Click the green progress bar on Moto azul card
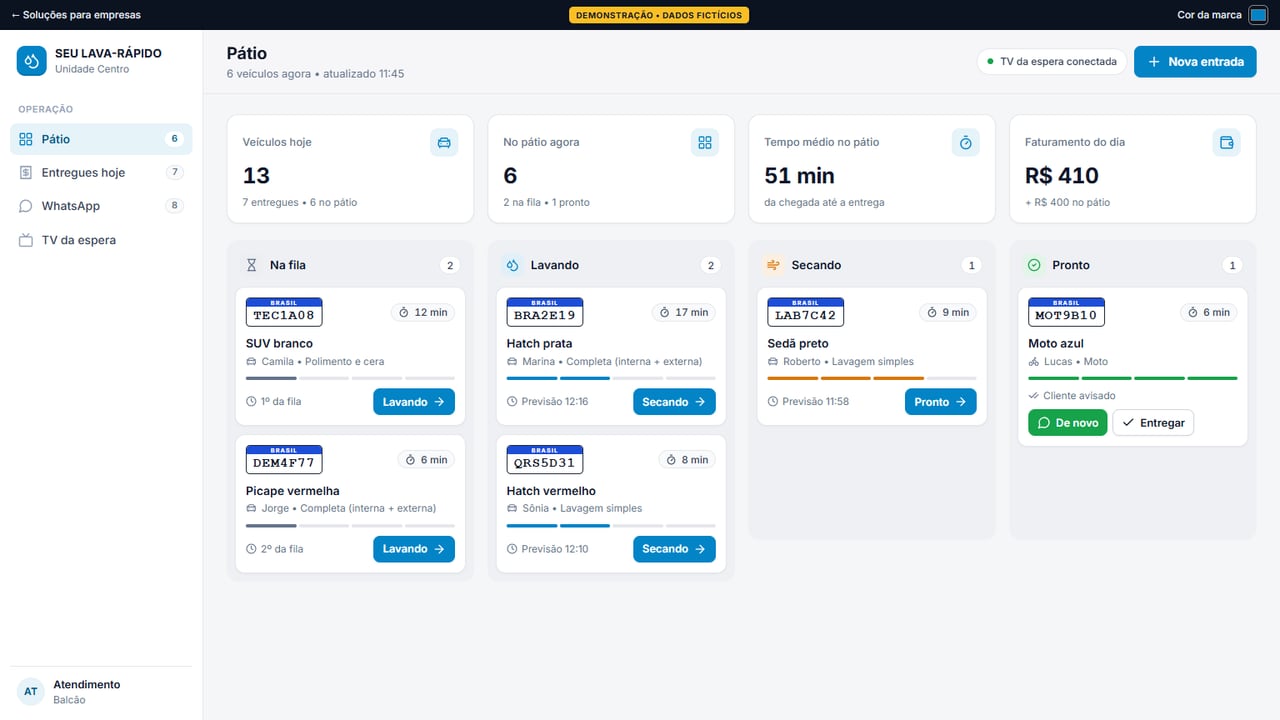 click(1133, 378)
